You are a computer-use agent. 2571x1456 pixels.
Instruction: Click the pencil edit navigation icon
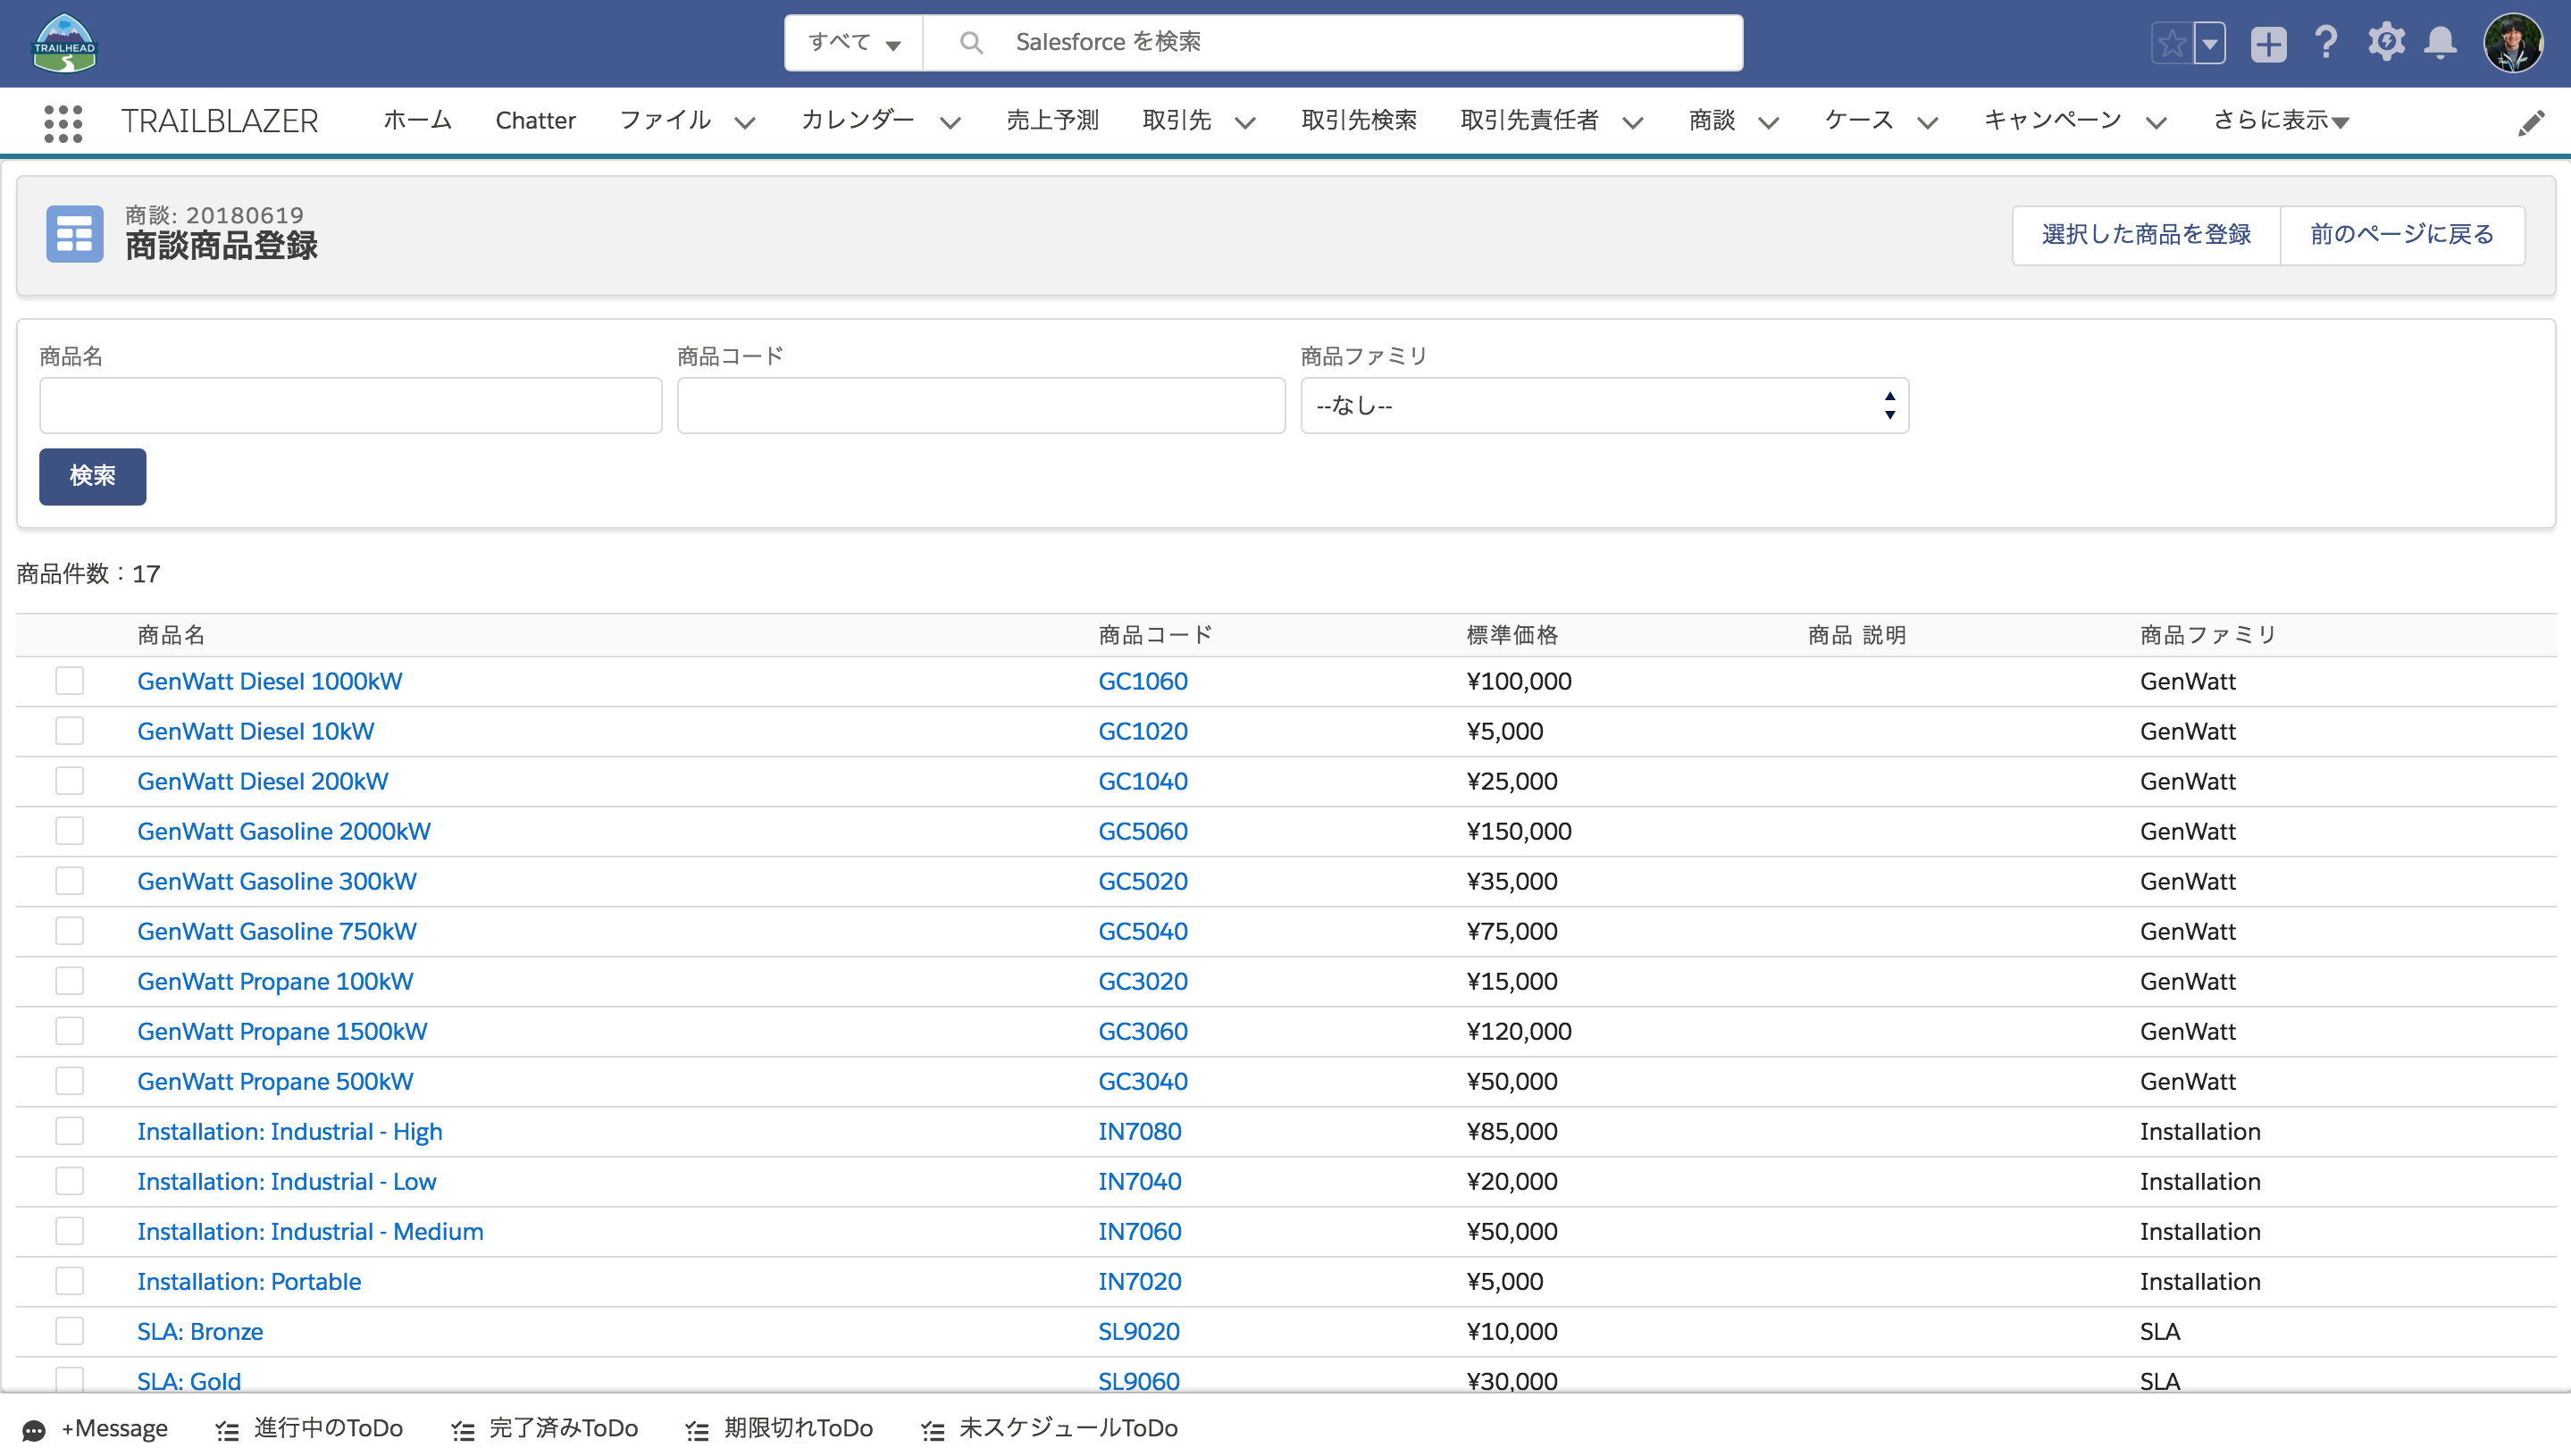pyautogui.click(x=2531, y=122)
